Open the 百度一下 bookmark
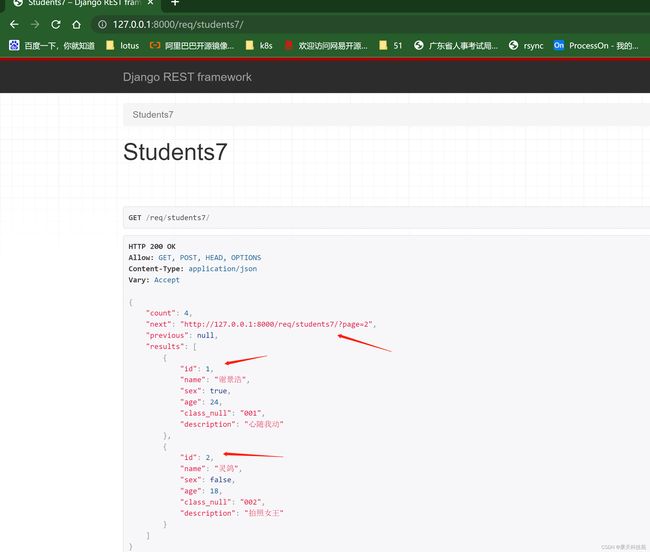This screenshot has height=552, width=650. pos(52,46)
